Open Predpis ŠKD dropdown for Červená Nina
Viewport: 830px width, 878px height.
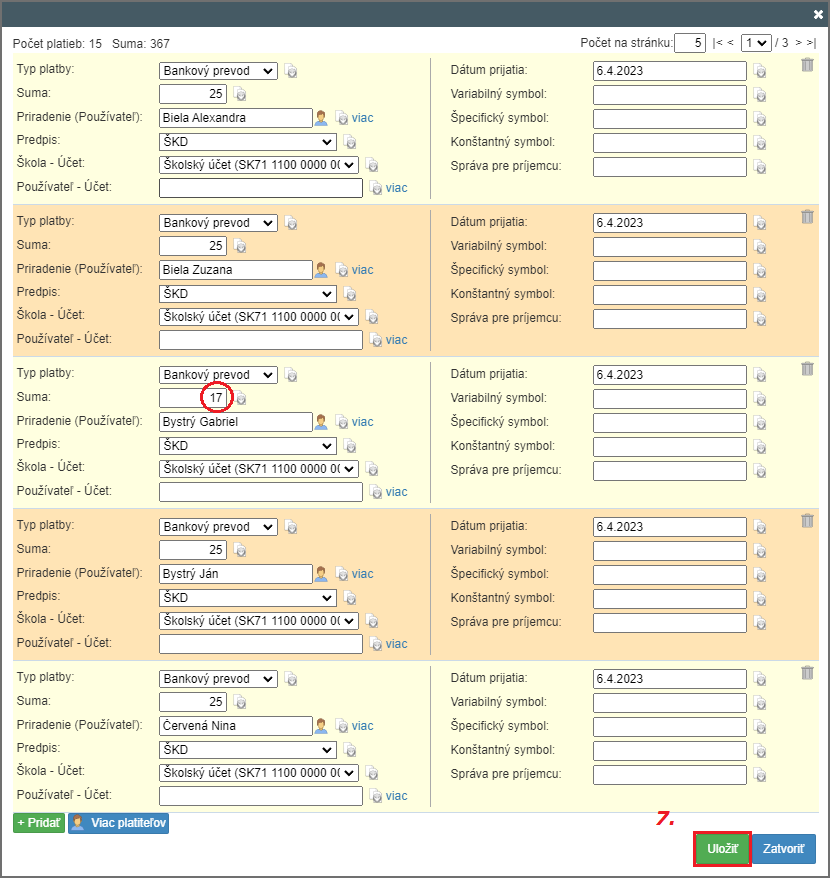(248, 750)
